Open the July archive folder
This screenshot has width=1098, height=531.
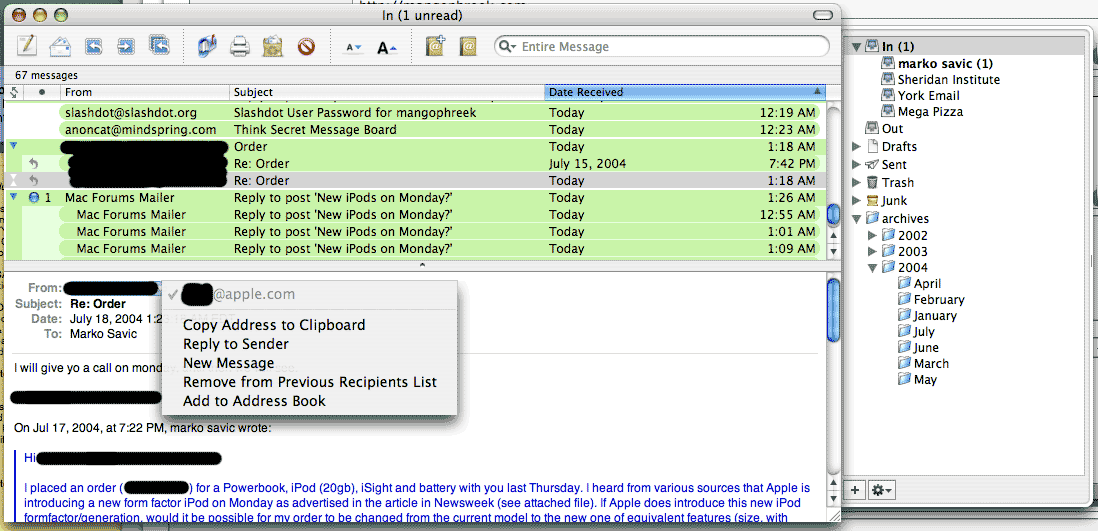917,332
